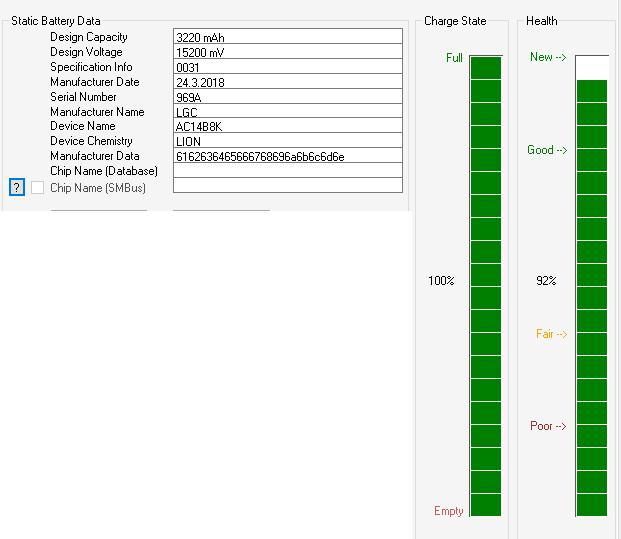Click the question mark help button
Screen dimensions: 621x539
[17, 187]
